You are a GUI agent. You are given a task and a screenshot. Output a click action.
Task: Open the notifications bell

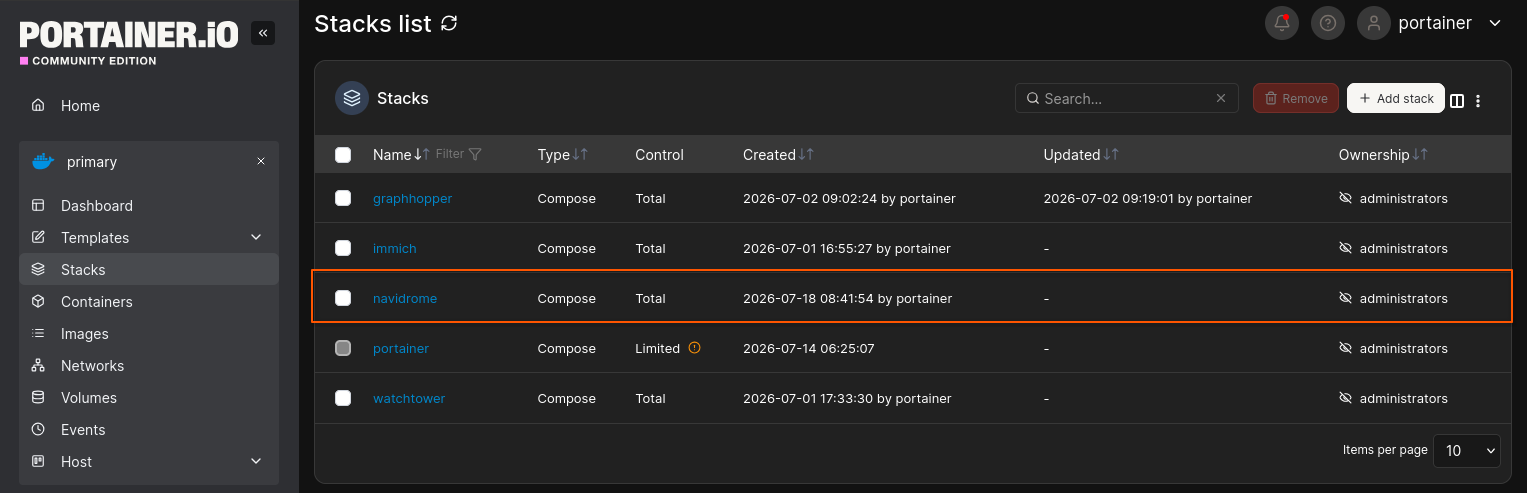1282,23
